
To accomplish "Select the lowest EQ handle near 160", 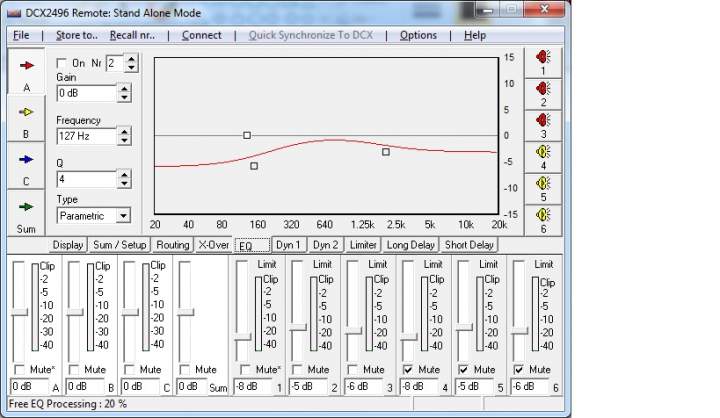I will point(254,166).
